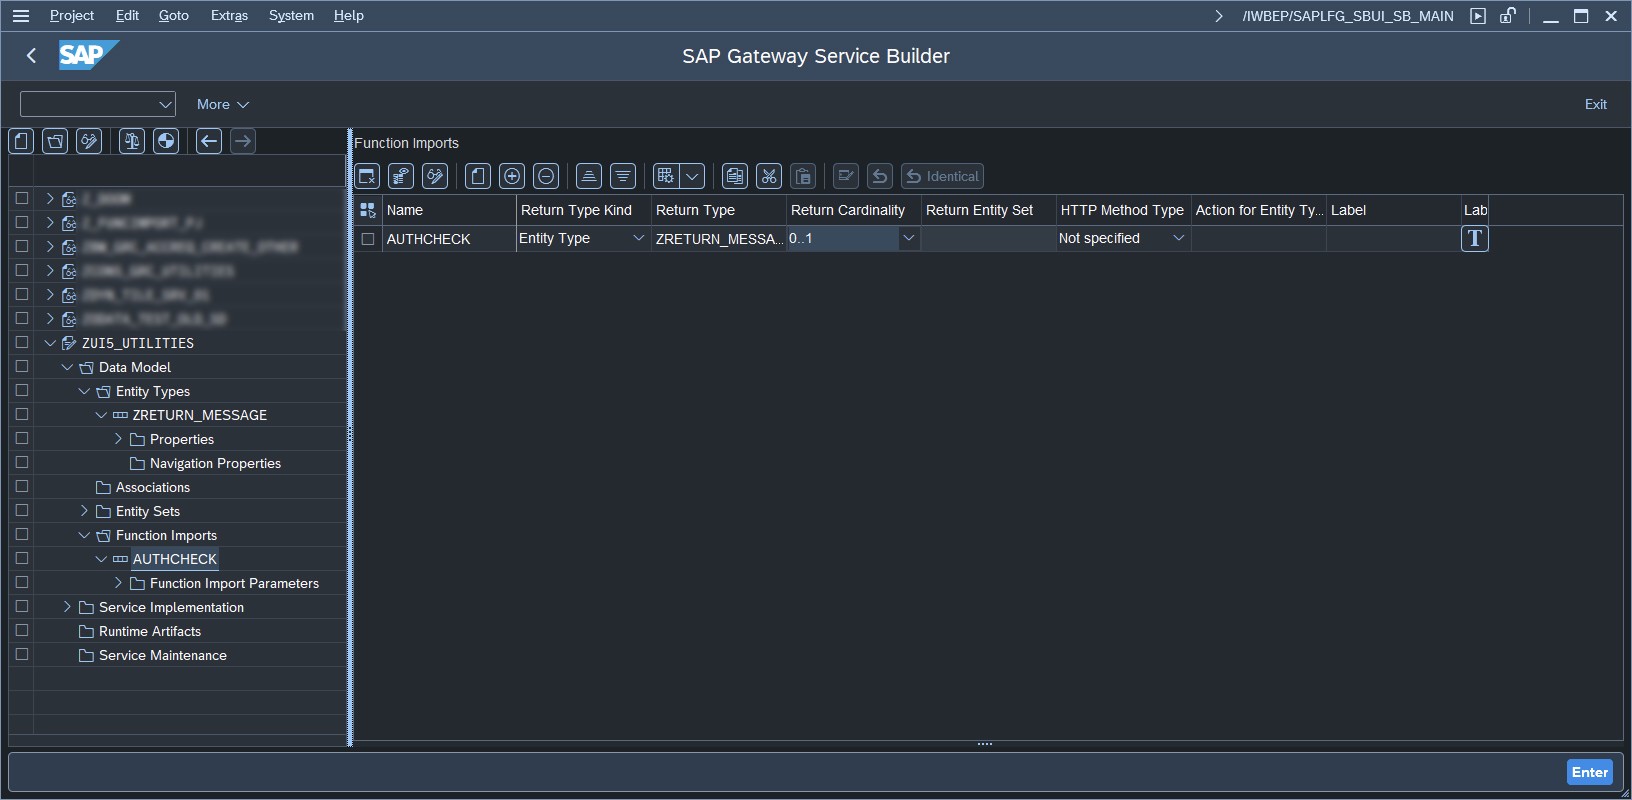Tick the checkbox beside ZRETURN_MESSAGE tree node
Viewport: 1632px width, 800px height.
click(x=22, y=414)
